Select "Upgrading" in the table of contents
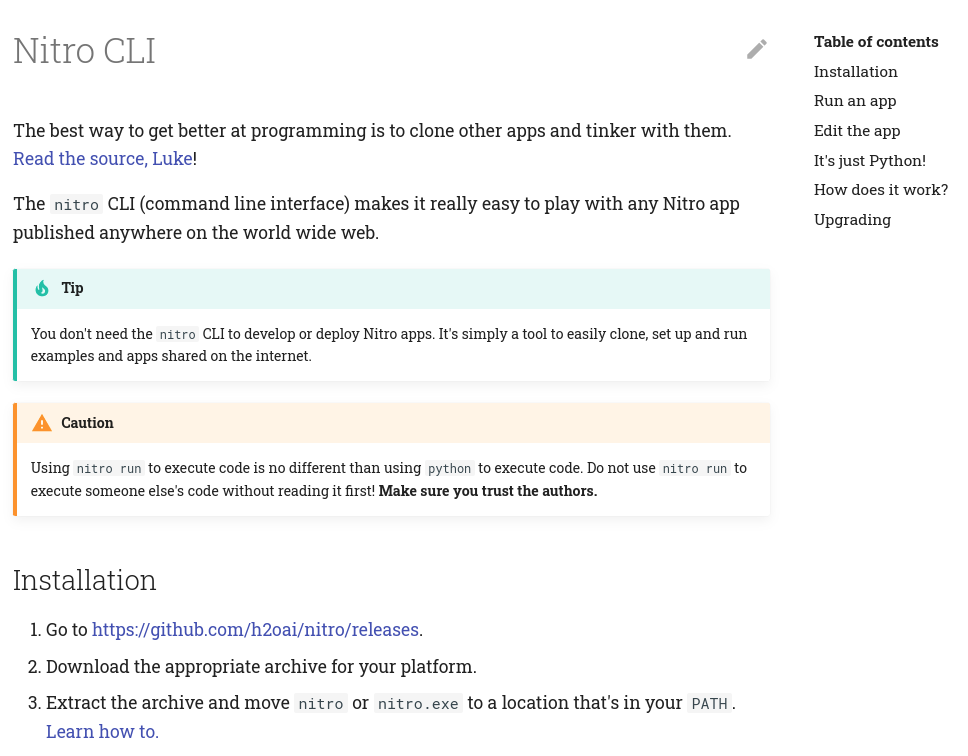Image resolution: width=968 pixels, height=756 pixels. click(x=852, y=219)
